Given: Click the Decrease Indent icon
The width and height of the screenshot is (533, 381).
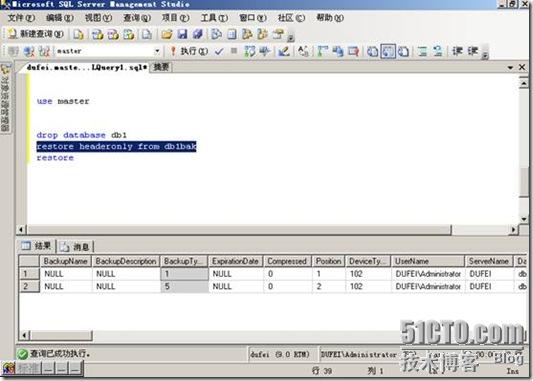Looking at the screenshot, I should [x=457, y=51].
